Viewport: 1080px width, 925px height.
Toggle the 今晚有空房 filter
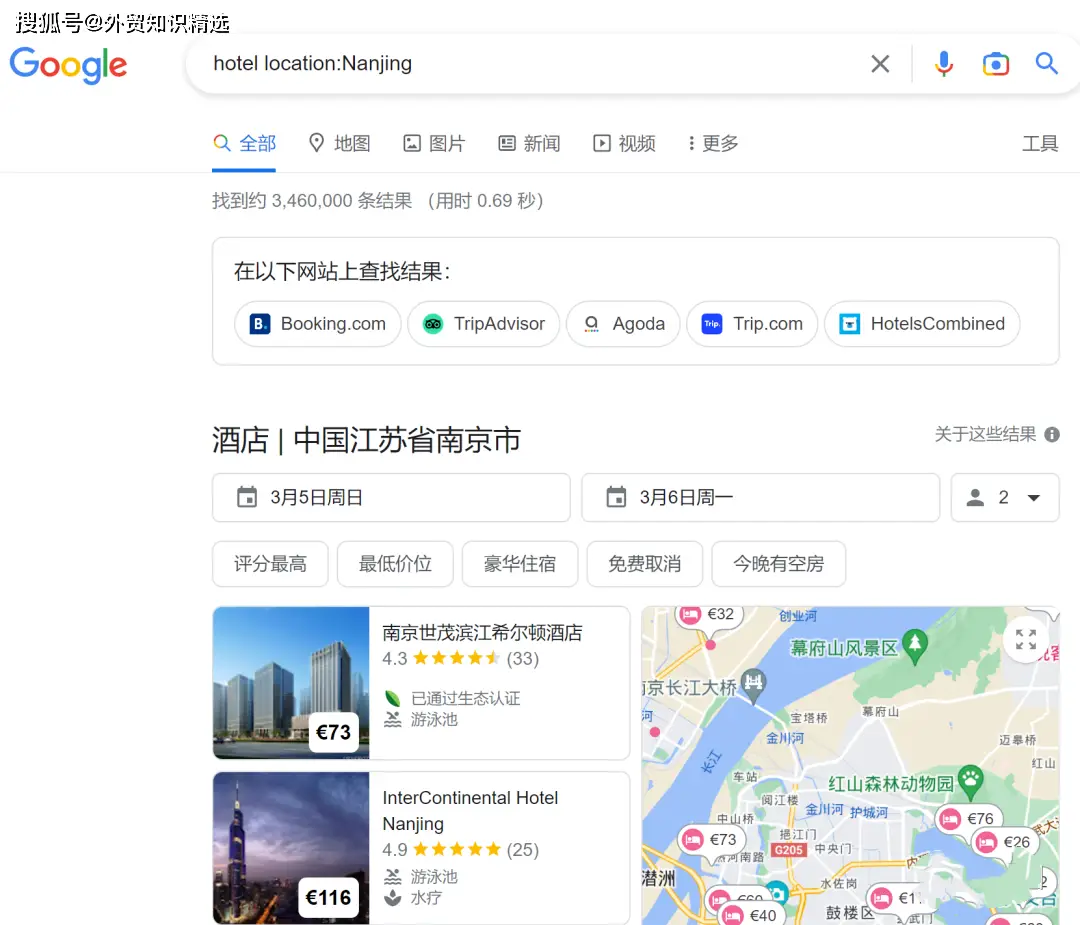[778, 564]
